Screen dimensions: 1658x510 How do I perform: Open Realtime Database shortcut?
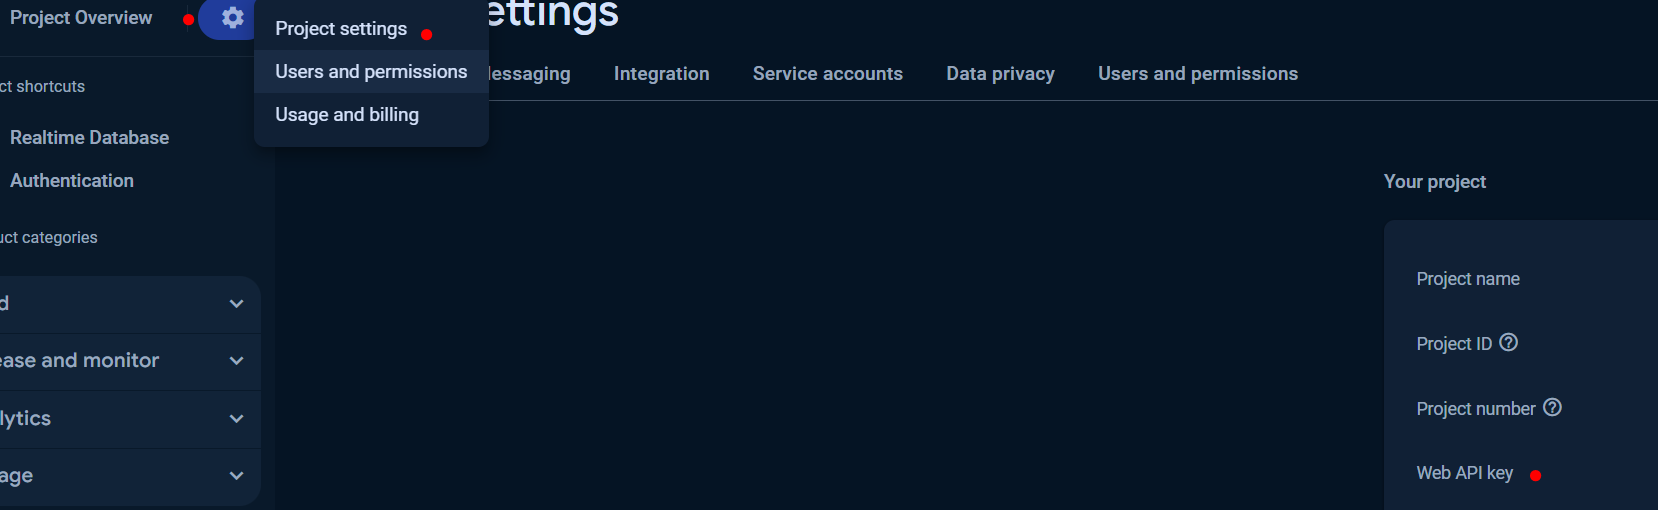89,138
